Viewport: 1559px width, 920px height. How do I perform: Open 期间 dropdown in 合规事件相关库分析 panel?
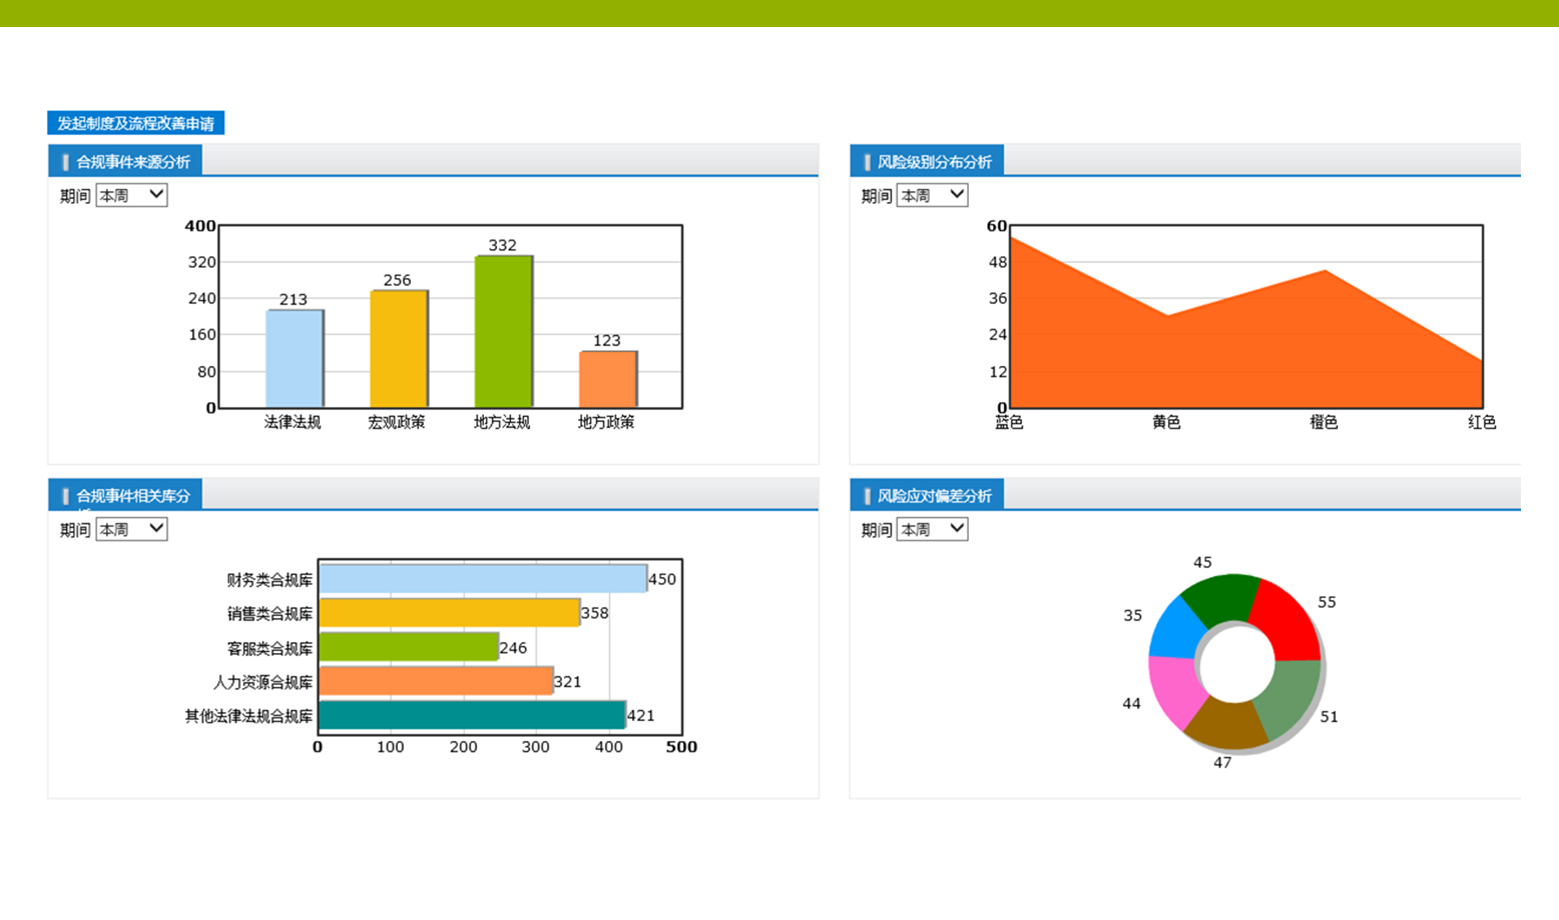click(x=131, y=529)
